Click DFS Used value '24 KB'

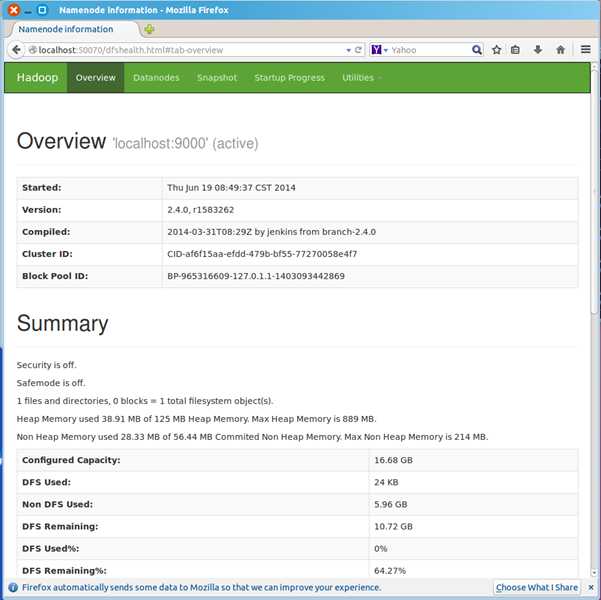click(386, 482)
